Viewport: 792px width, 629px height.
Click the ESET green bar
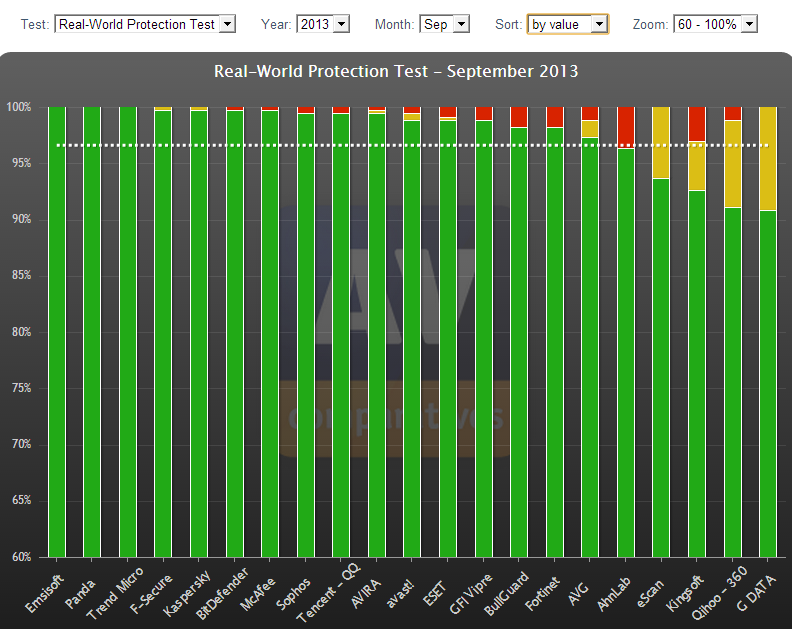(x=448, y=339)
